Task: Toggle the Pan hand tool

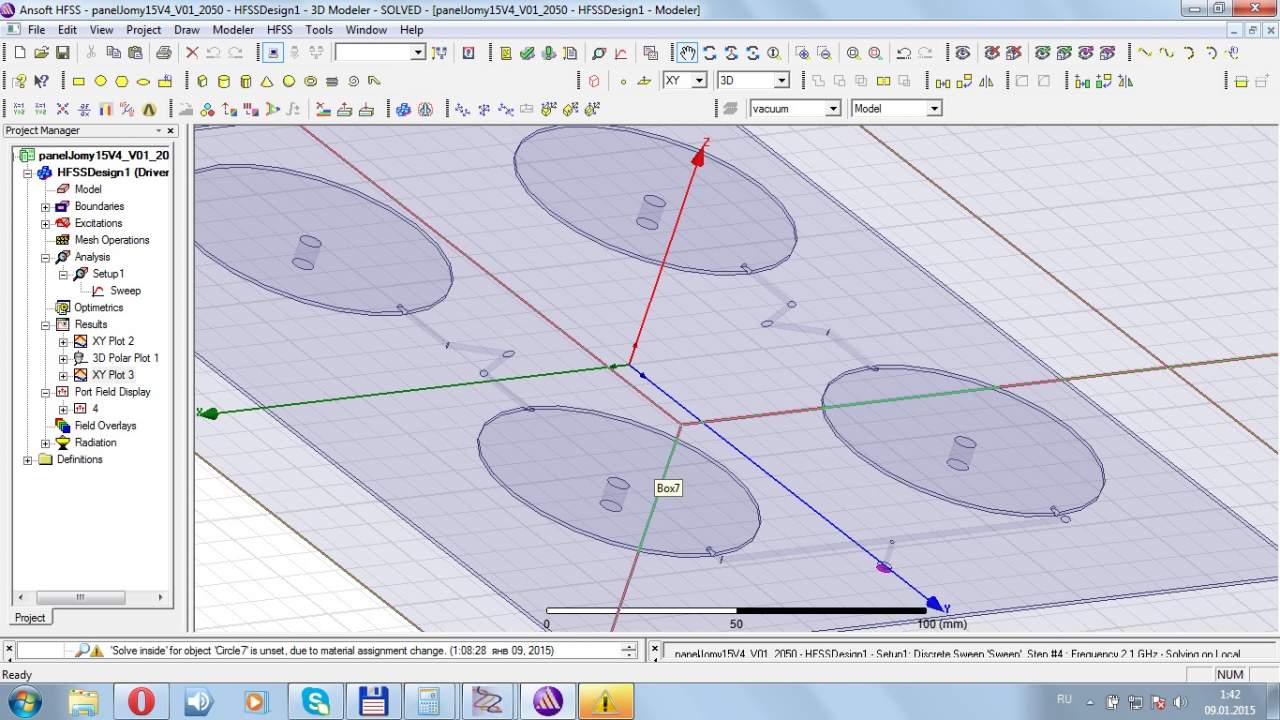Action: [687, 53]
